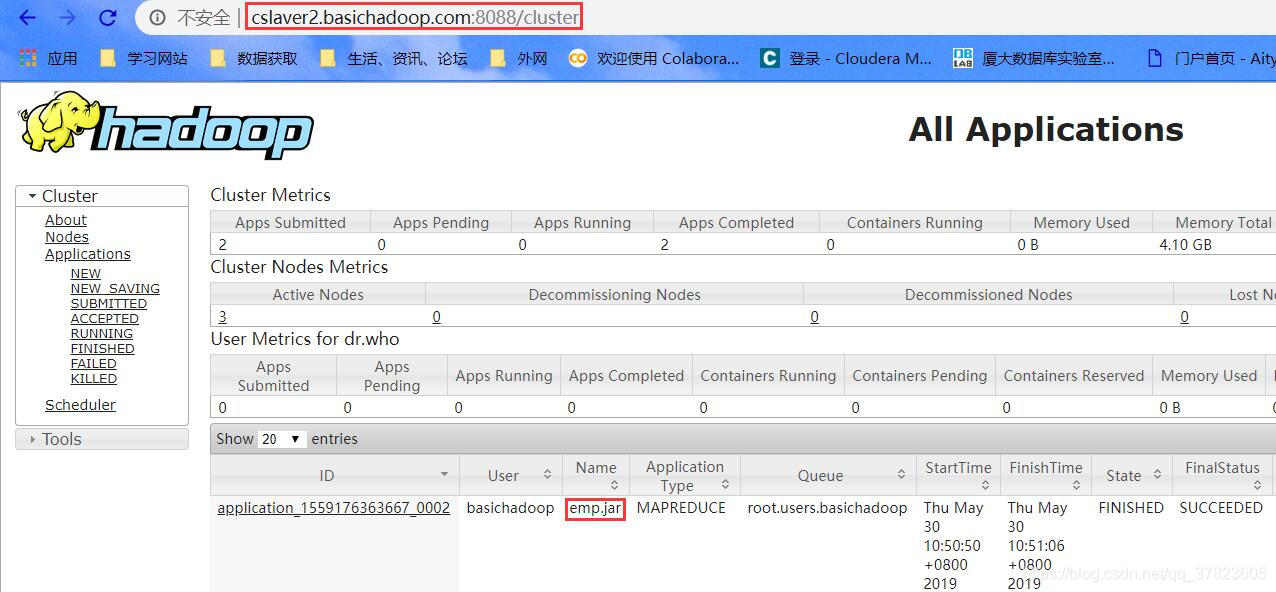Open the 外网 bookmark folder

click(518, 58)
